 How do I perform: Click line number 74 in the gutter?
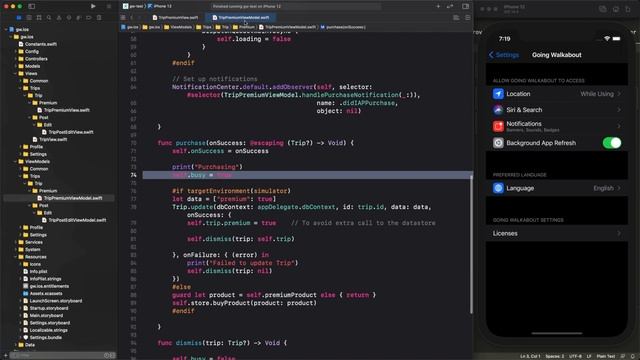click(133, 175)
